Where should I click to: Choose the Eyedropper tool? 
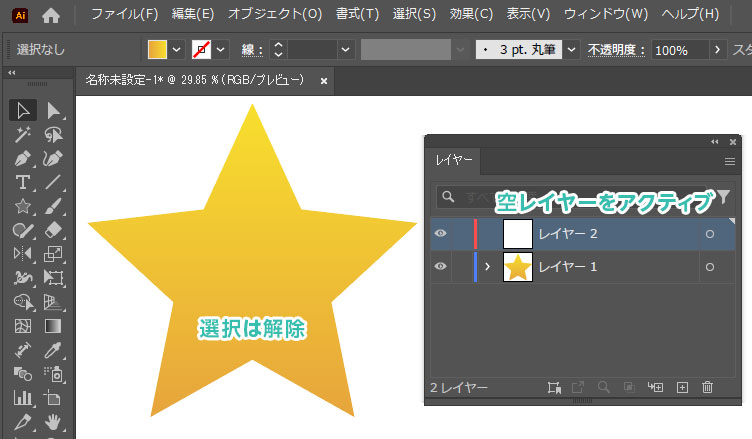pyautogui.click(x=54, y=351)
